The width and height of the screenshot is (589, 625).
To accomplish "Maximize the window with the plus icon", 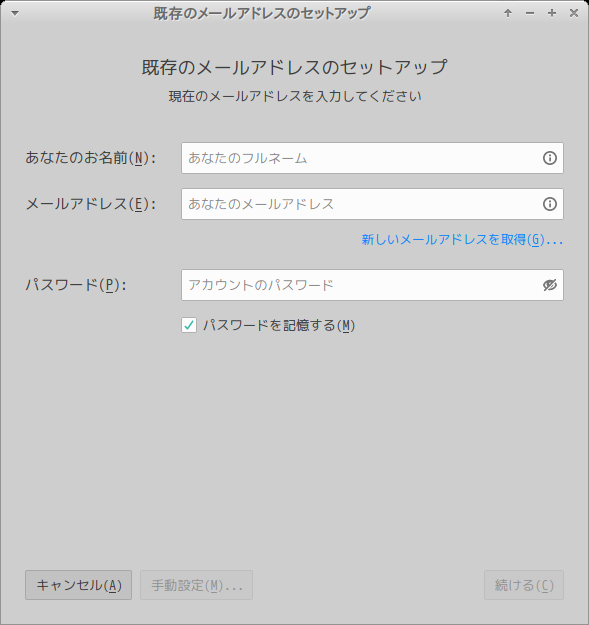I will 552,13.
